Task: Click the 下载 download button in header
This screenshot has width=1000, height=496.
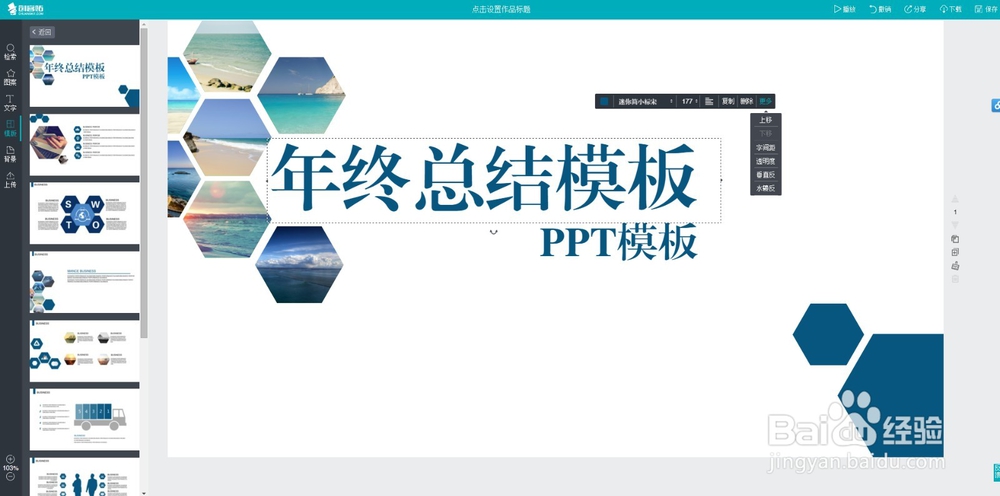Action: click(950, 9)
